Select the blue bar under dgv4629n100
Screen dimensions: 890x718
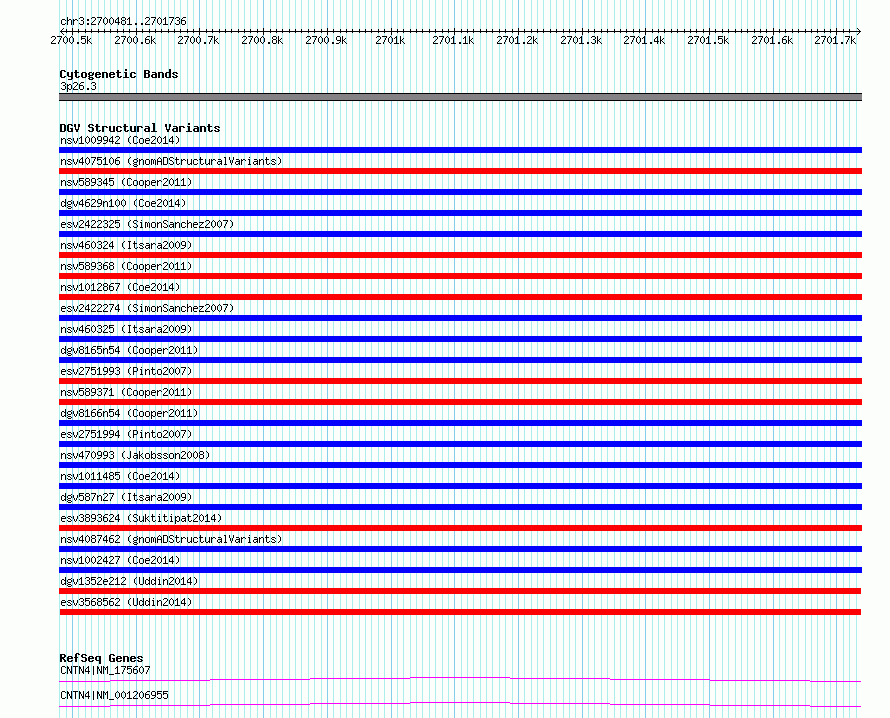click(460, 213)
